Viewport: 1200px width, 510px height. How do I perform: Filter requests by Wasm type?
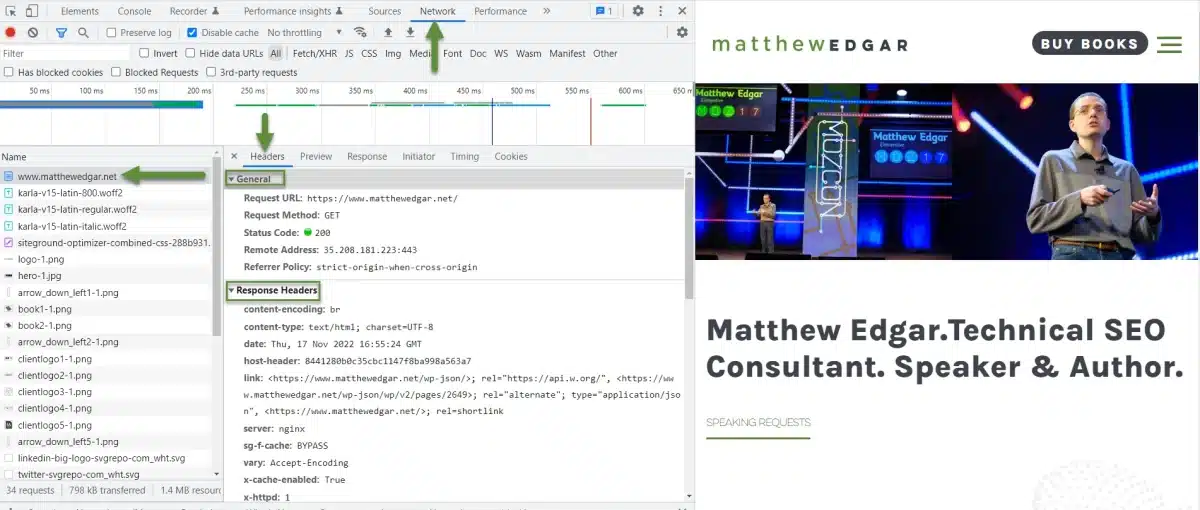(x=529, y=53)
